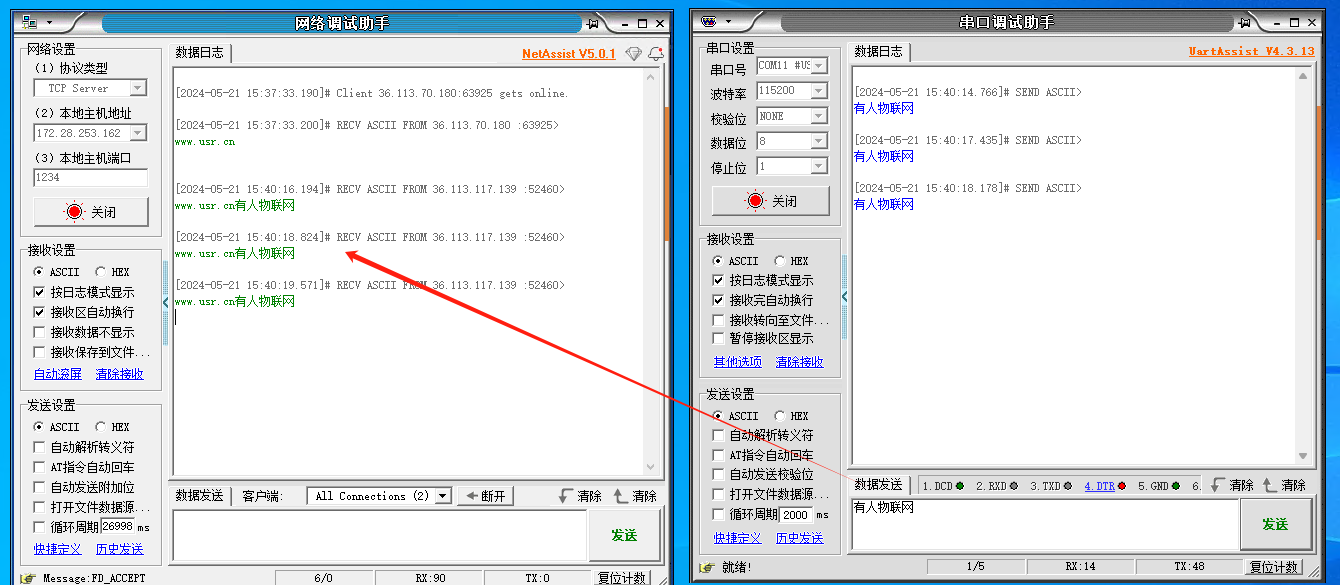Switch to 数据日志 tab in NetAssist
The width and height of the screenshot is (1340, 585).
click(200, 53)
